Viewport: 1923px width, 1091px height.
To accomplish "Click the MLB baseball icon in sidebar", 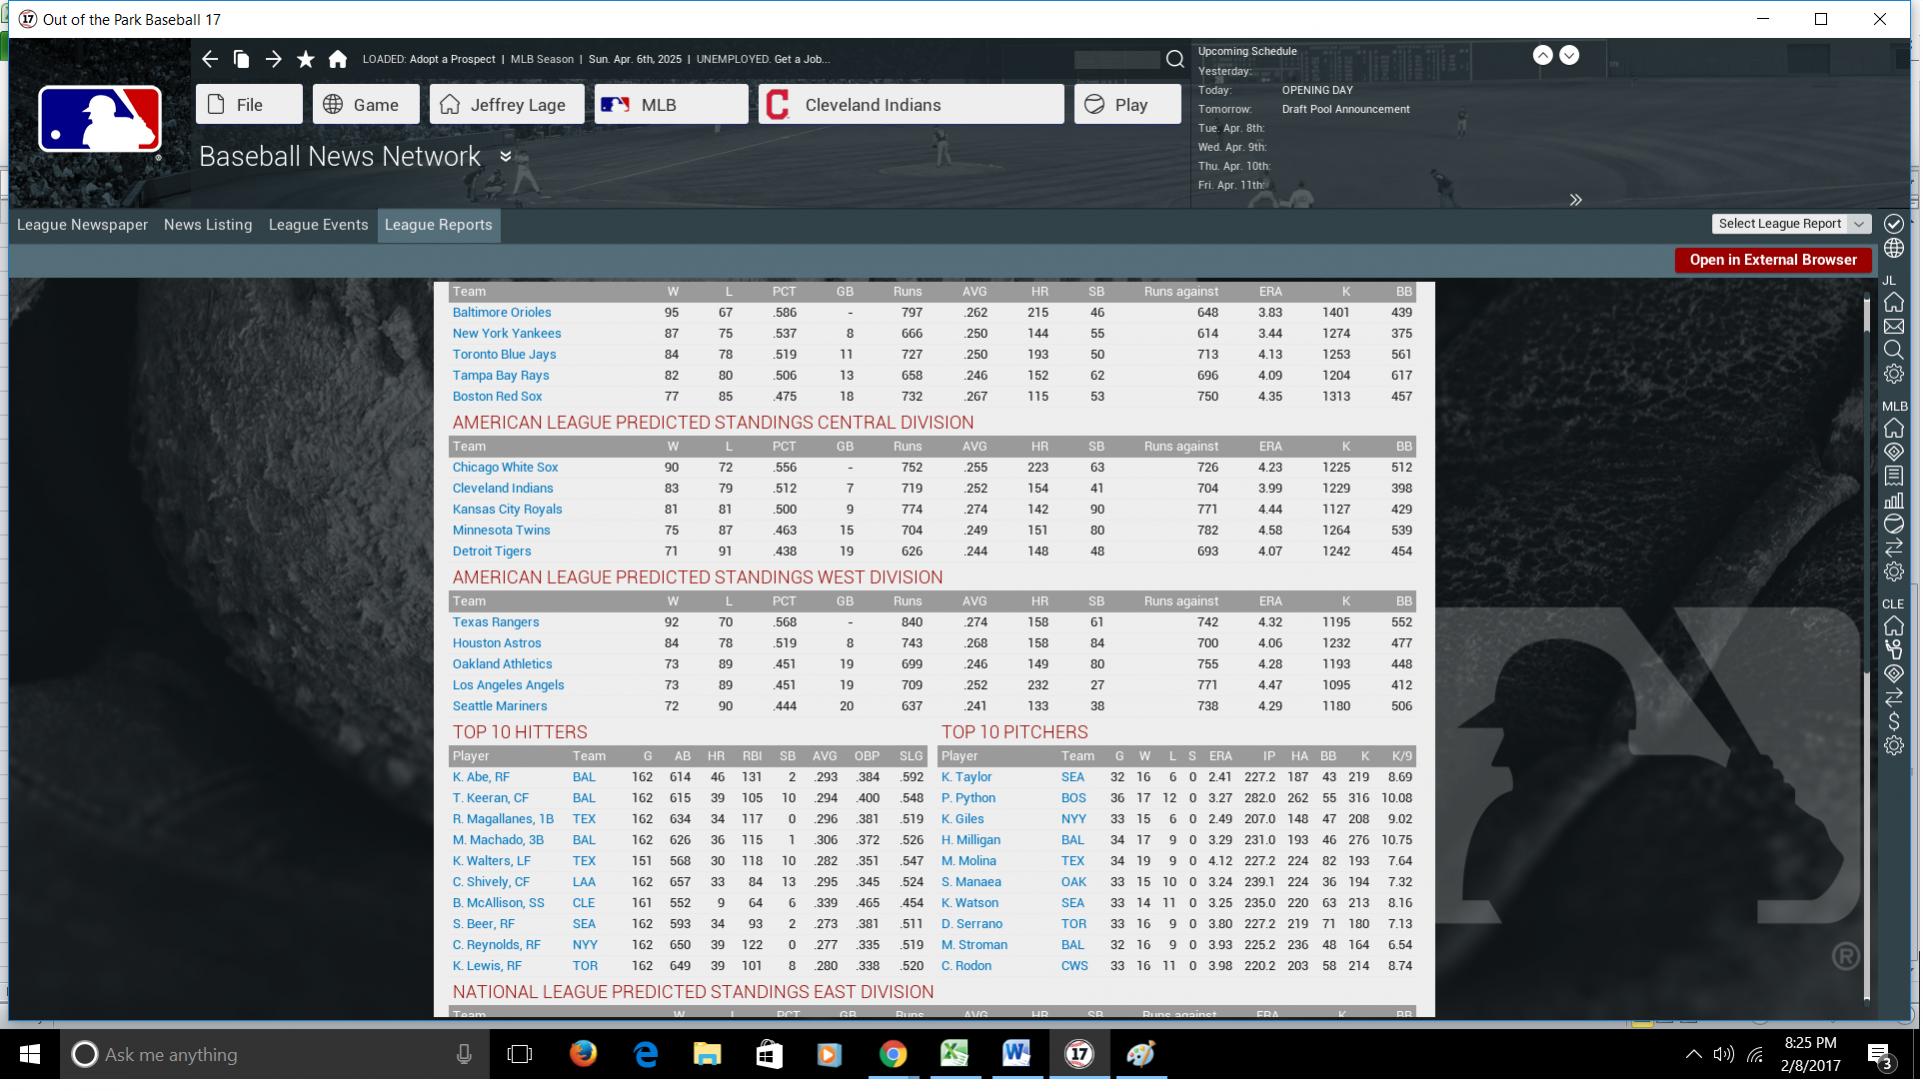I will pos(1893,524).
